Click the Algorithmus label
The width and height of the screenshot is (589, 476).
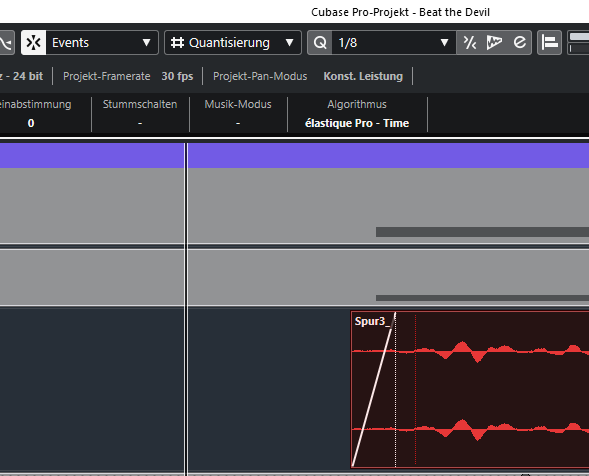(357, 104)
